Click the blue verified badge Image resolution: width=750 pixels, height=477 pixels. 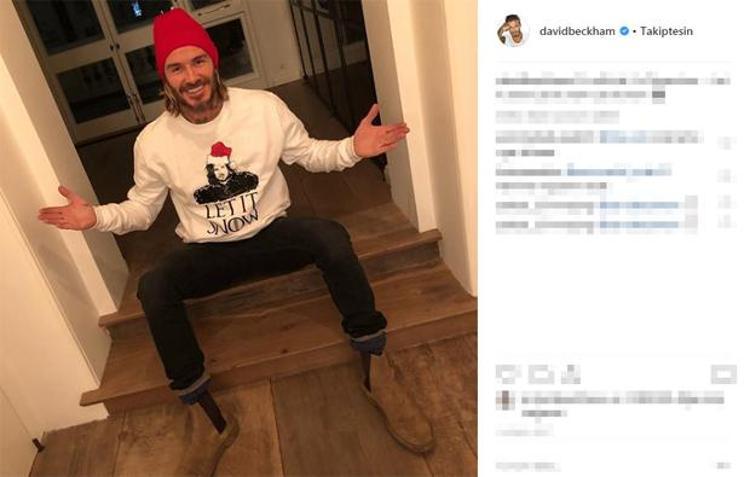624,31
